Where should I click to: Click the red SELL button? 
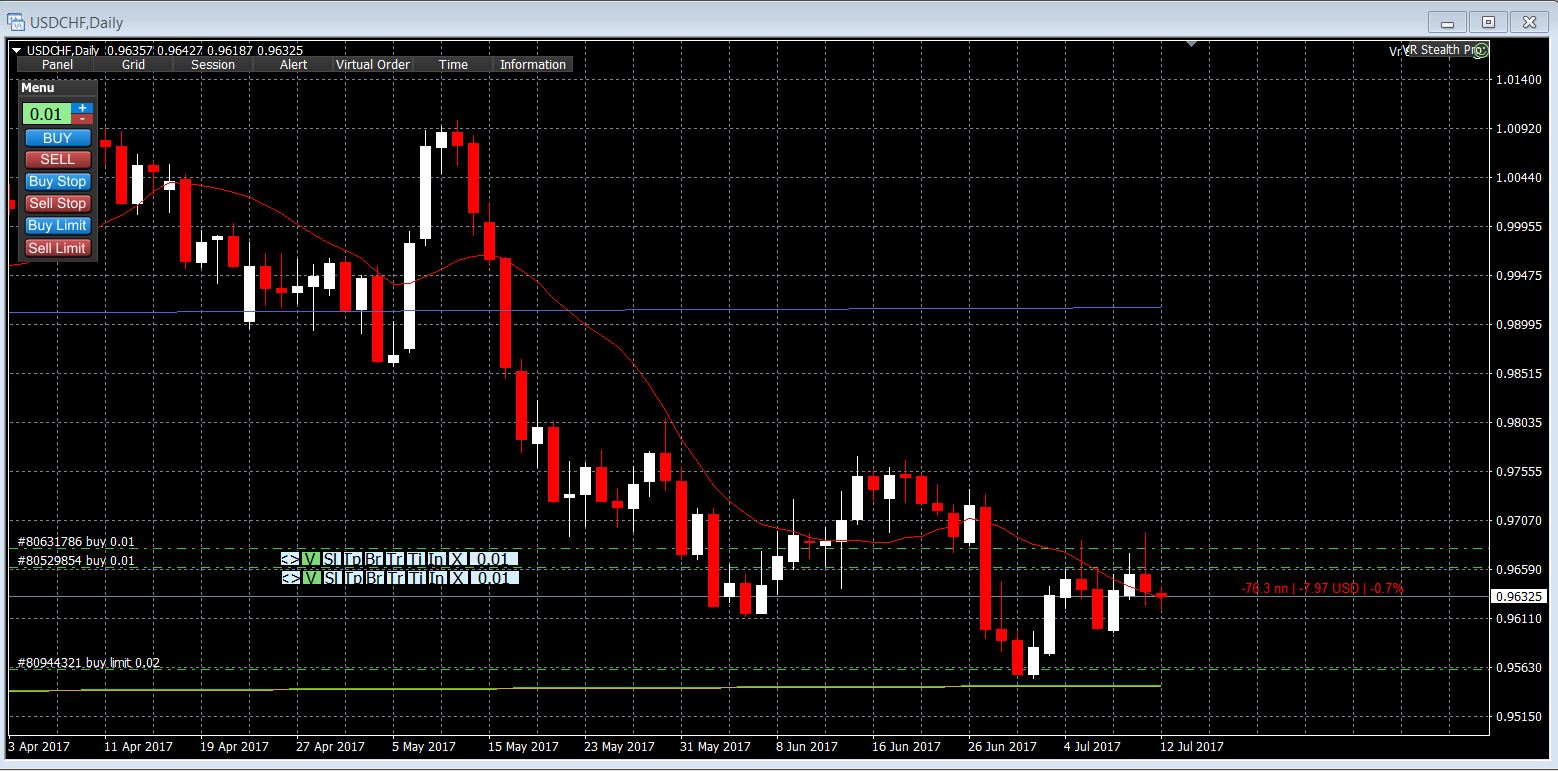tap(57, 160)
